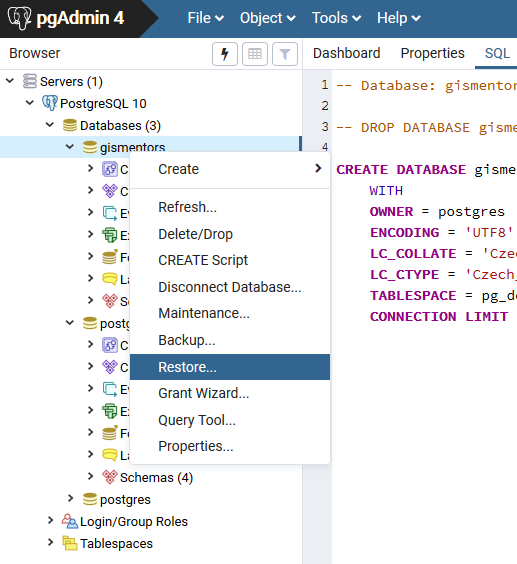
Task: Open the Tools menu
Action: [x=336, y=18]
